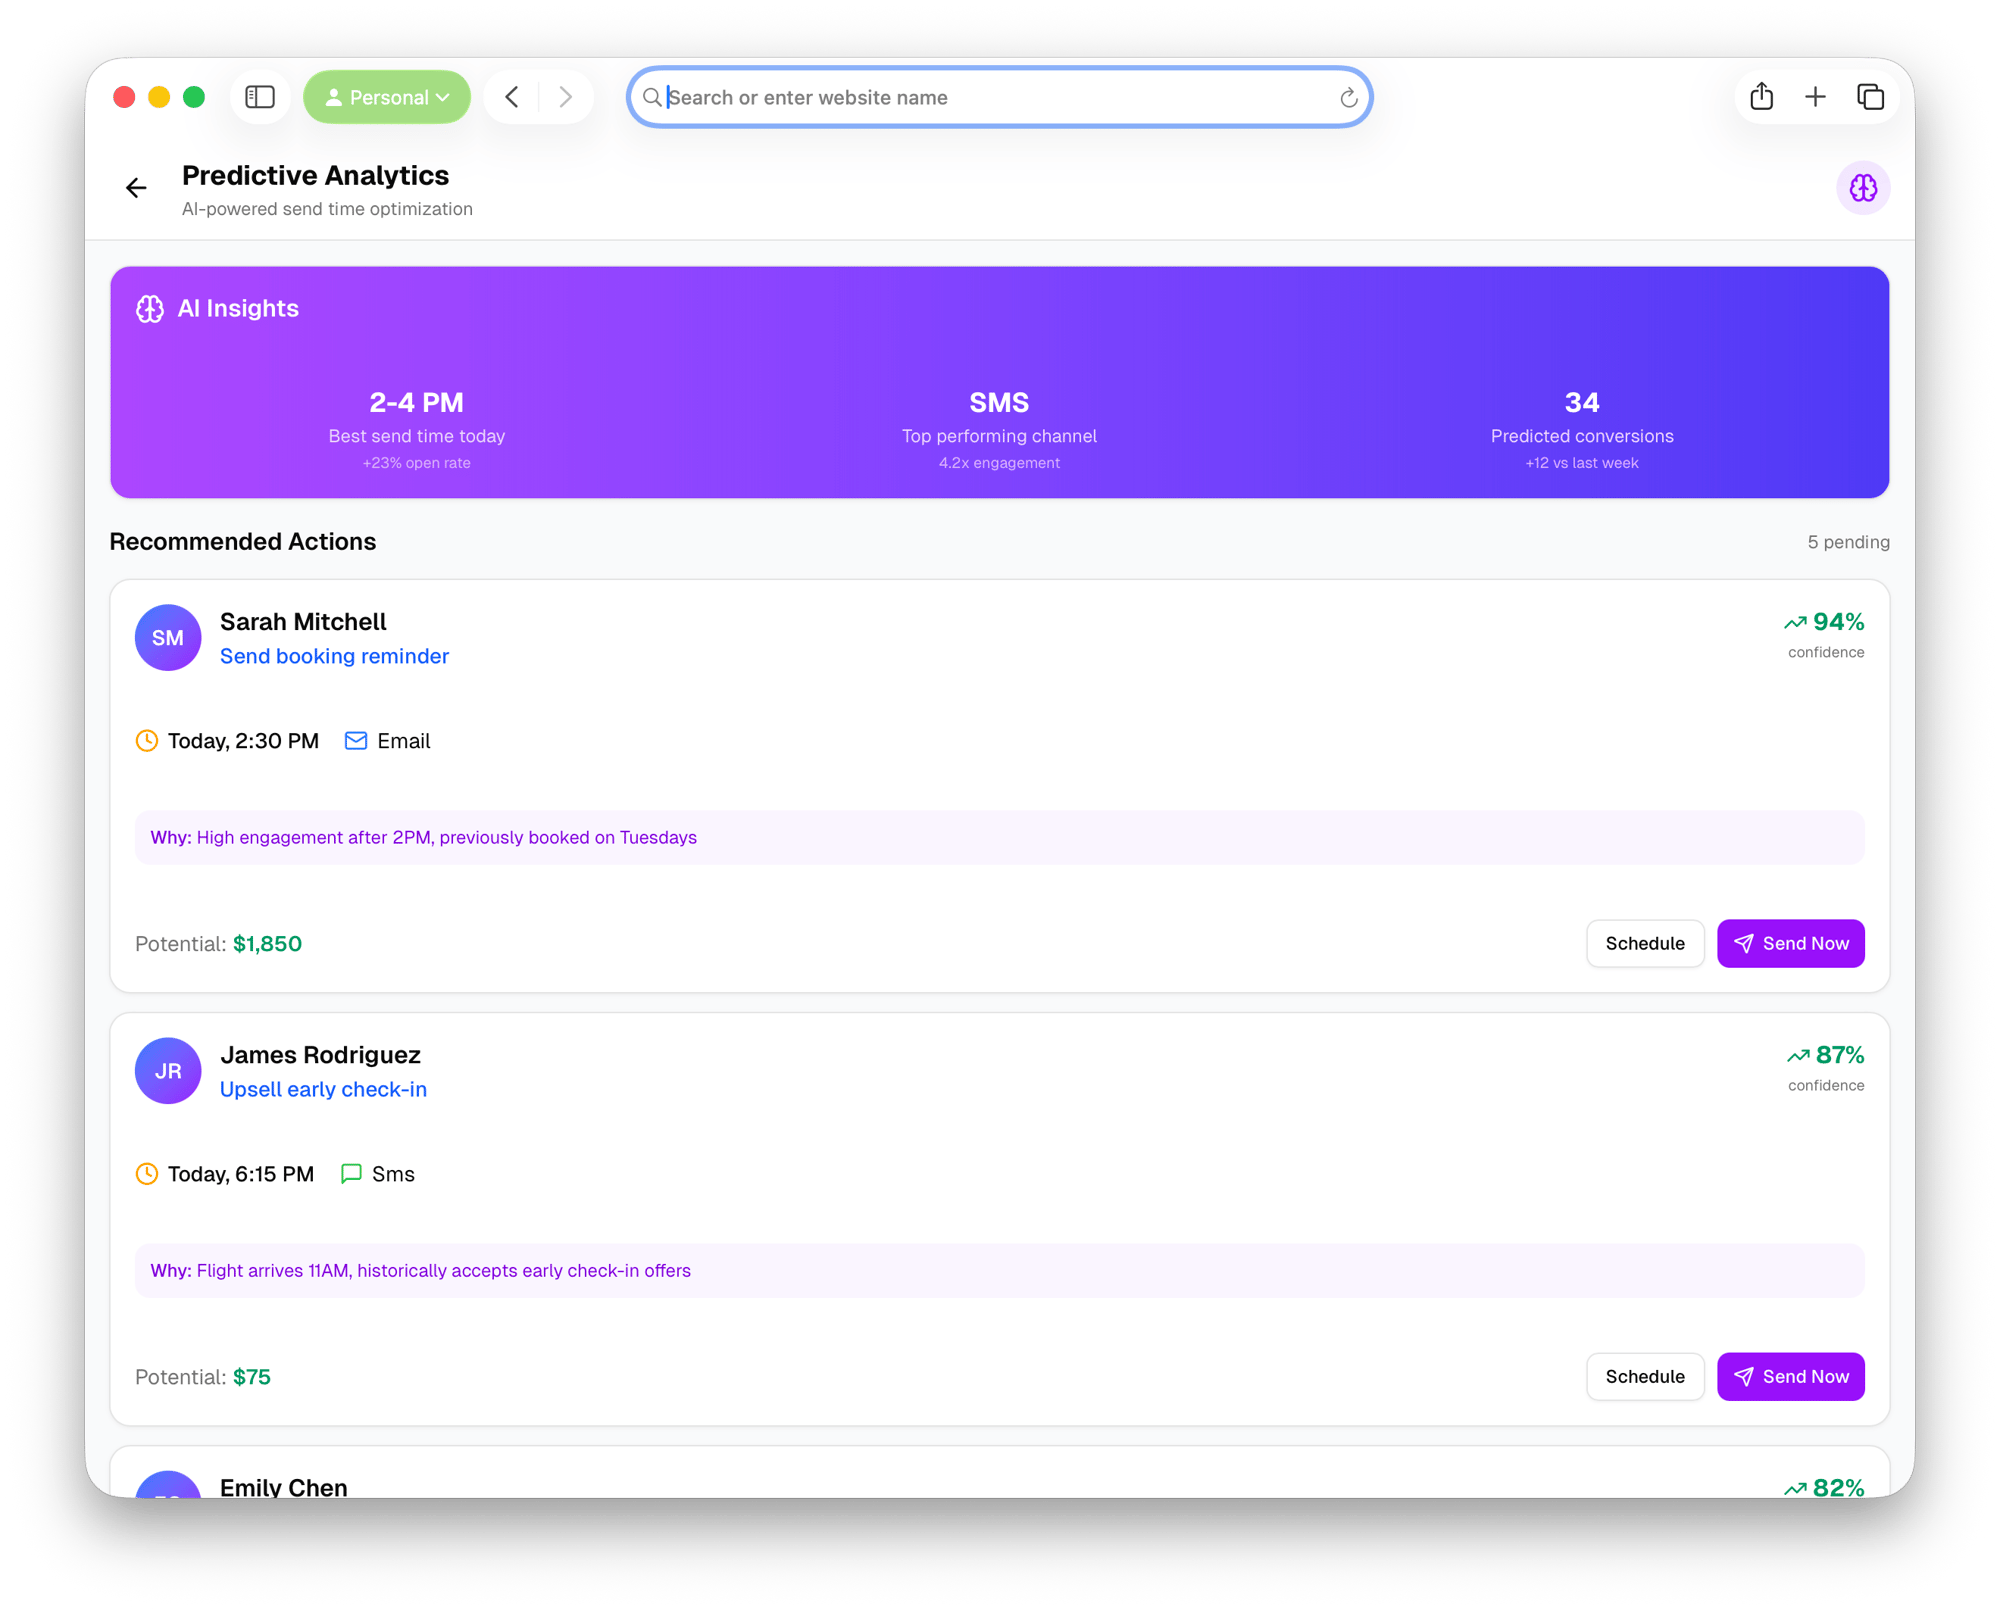This screenshot has height=1610, width=2000.
Task: Go forward with browser forward chevron
Action: 566,97
